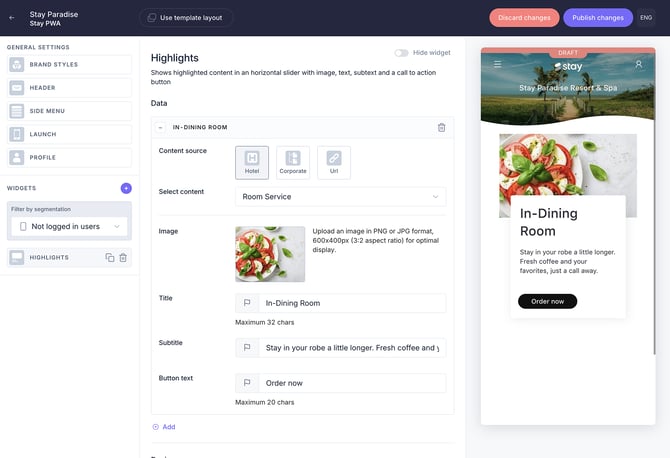The height and width of the screenshot is (458, 670).
Task: Delete the Highlights widget
Action: point(123,258)
